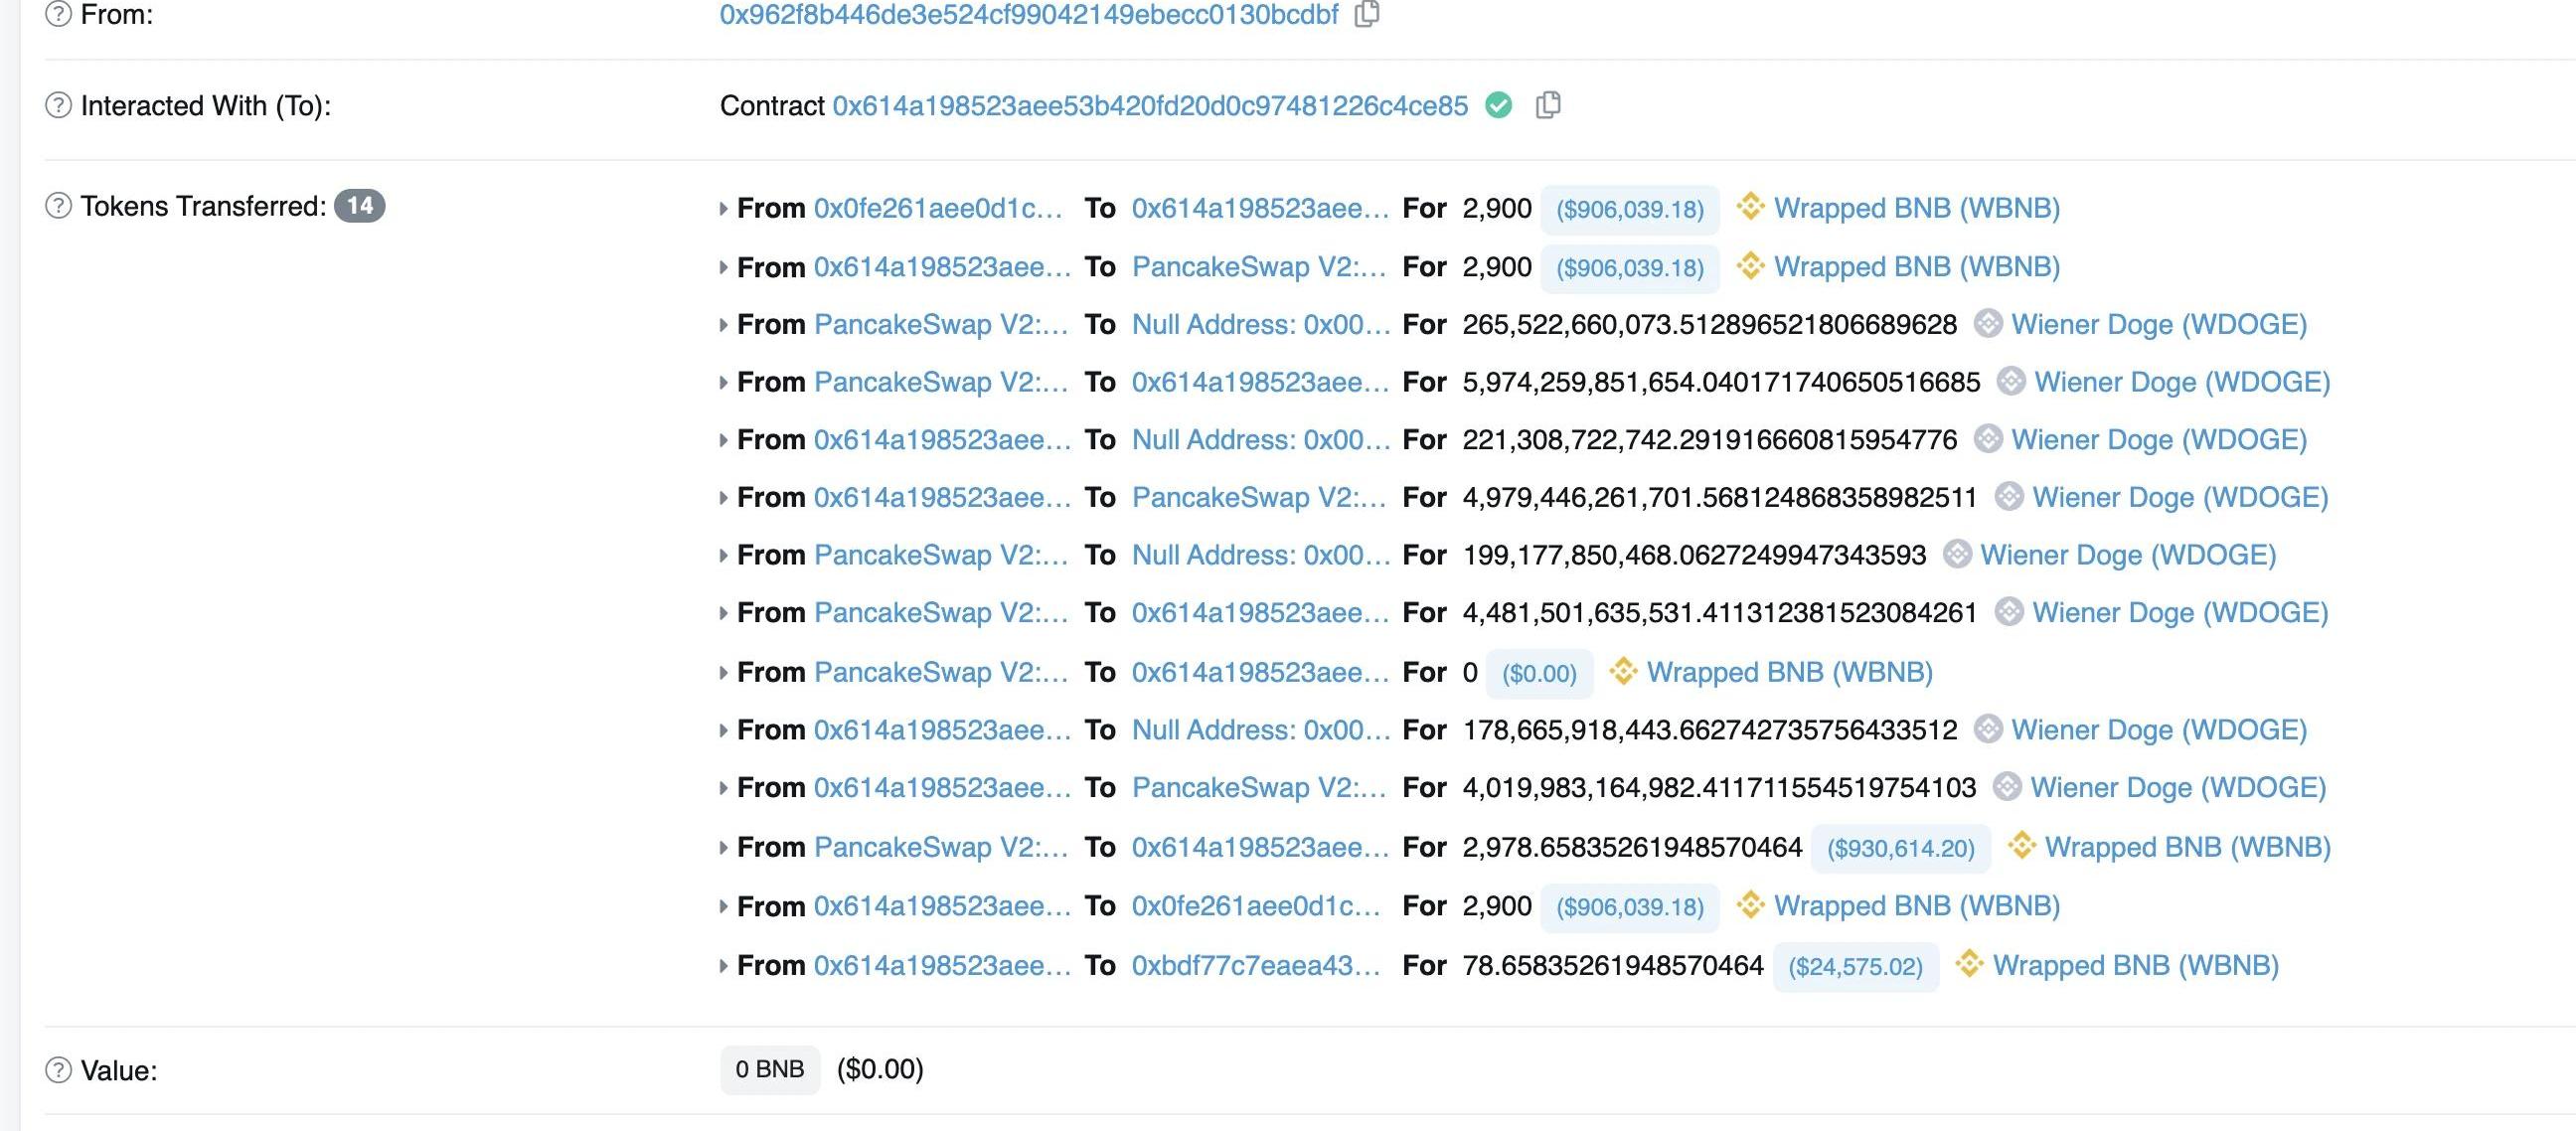
Task: Click the WDOGE icon in the 221,308,722,742 row
Action: click(1988, 439)
